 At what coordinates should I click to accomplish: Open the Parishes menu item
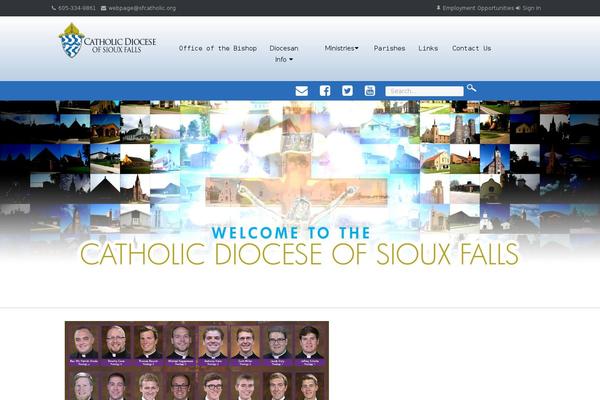coord(390,48)
